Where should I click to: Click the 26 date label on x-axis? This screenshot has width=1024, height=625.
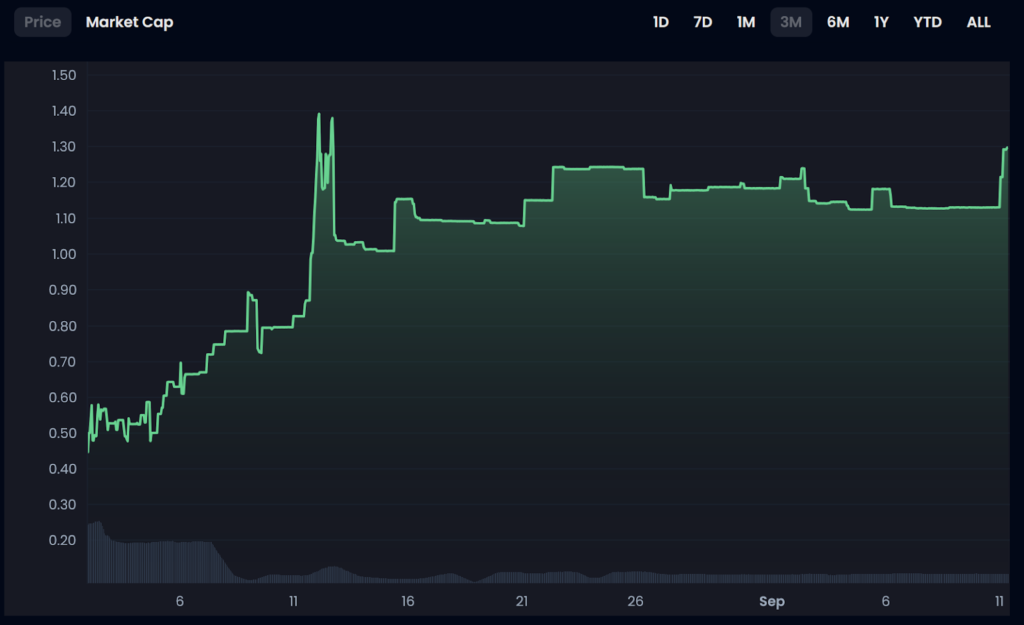[635, 601]
